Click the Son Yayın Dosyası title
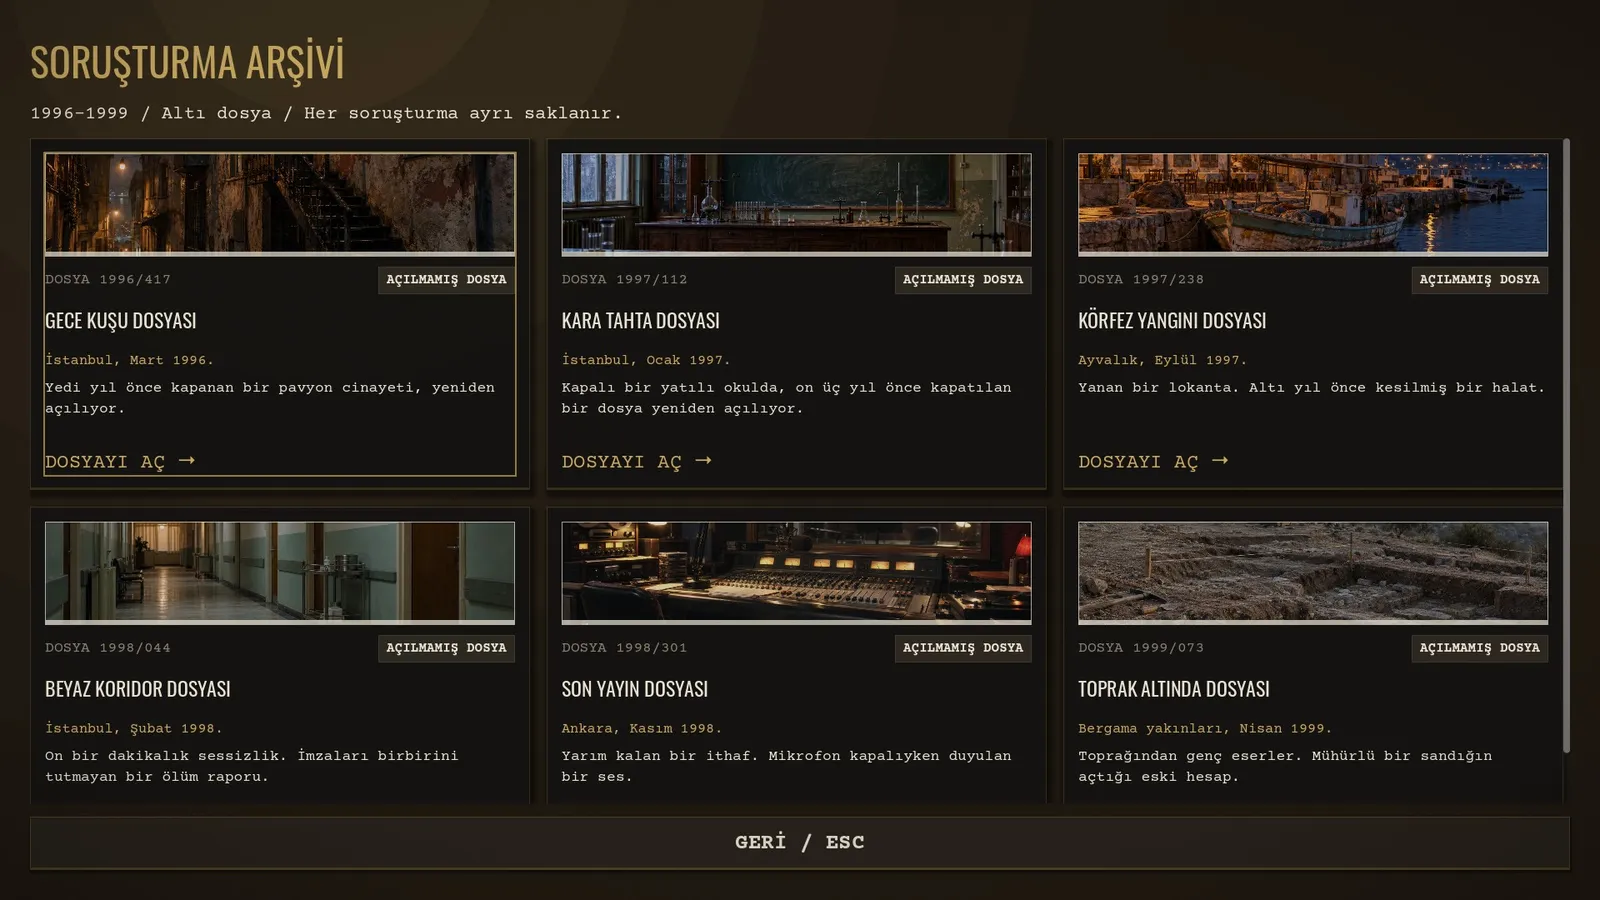This screenshot has width=1600, height=900. click(x=635, y=689)
